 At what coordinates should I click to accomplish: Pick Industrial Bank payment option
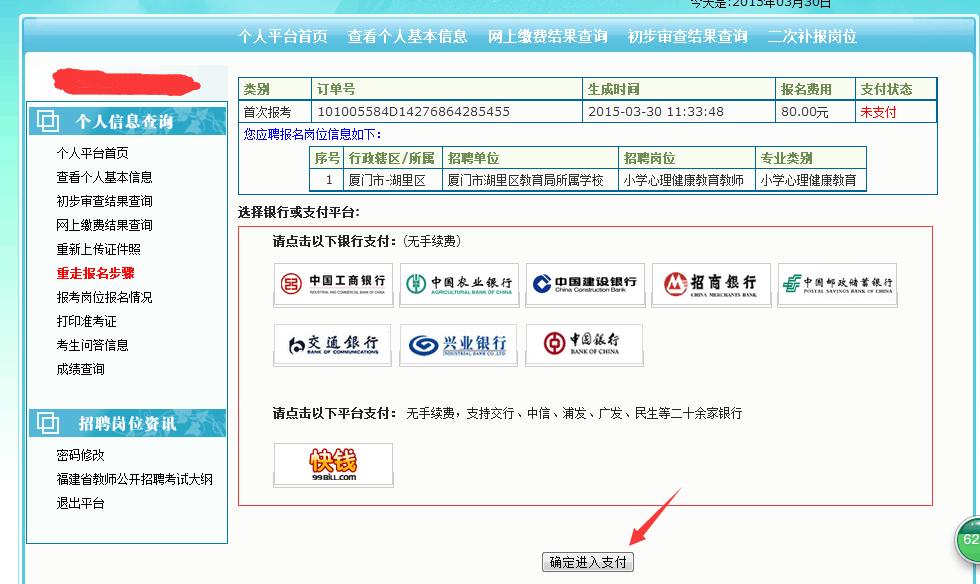tap(459, 345)
